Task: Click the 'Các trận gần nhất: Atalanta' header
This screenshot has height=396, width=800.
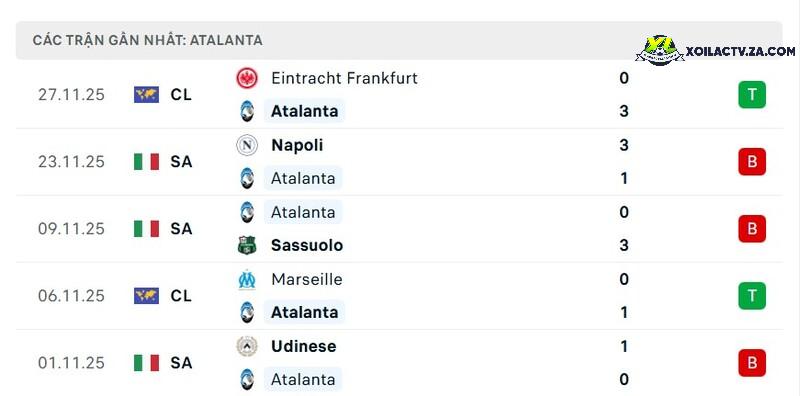Action: pyautogui.click(x=147, y=40)
